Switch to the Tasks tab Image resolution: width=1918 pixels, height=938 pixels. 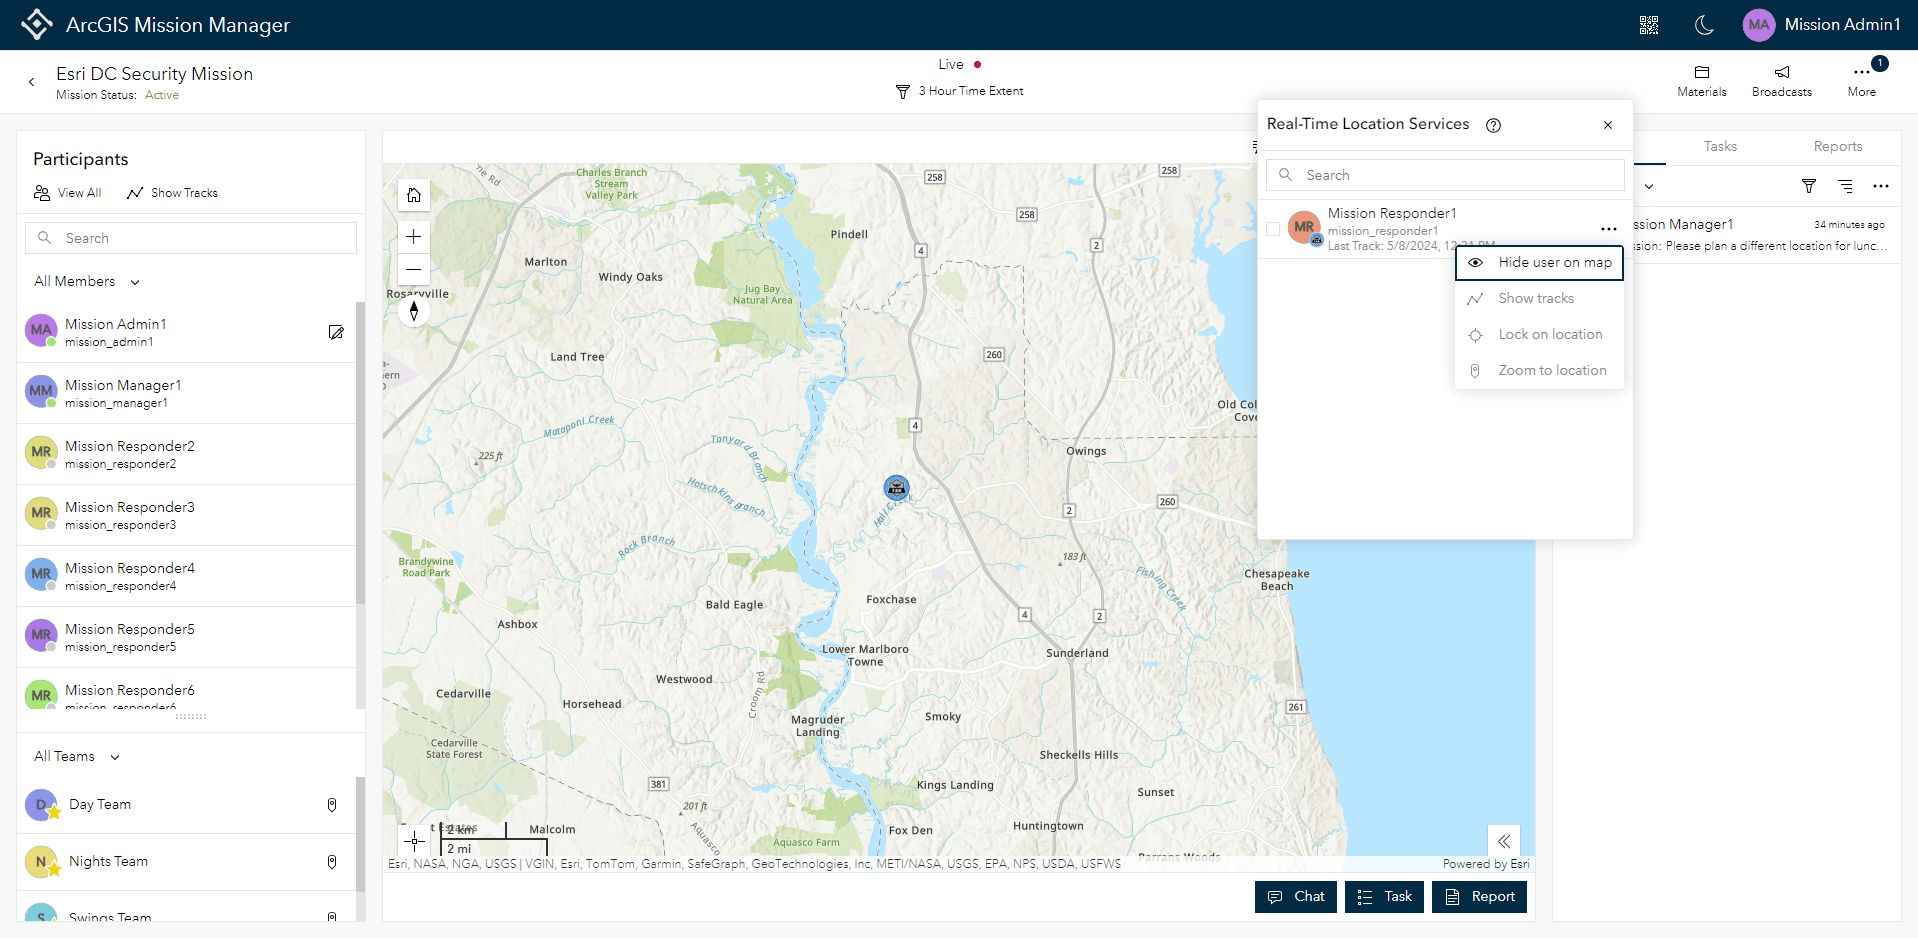tap(1720, 147)
